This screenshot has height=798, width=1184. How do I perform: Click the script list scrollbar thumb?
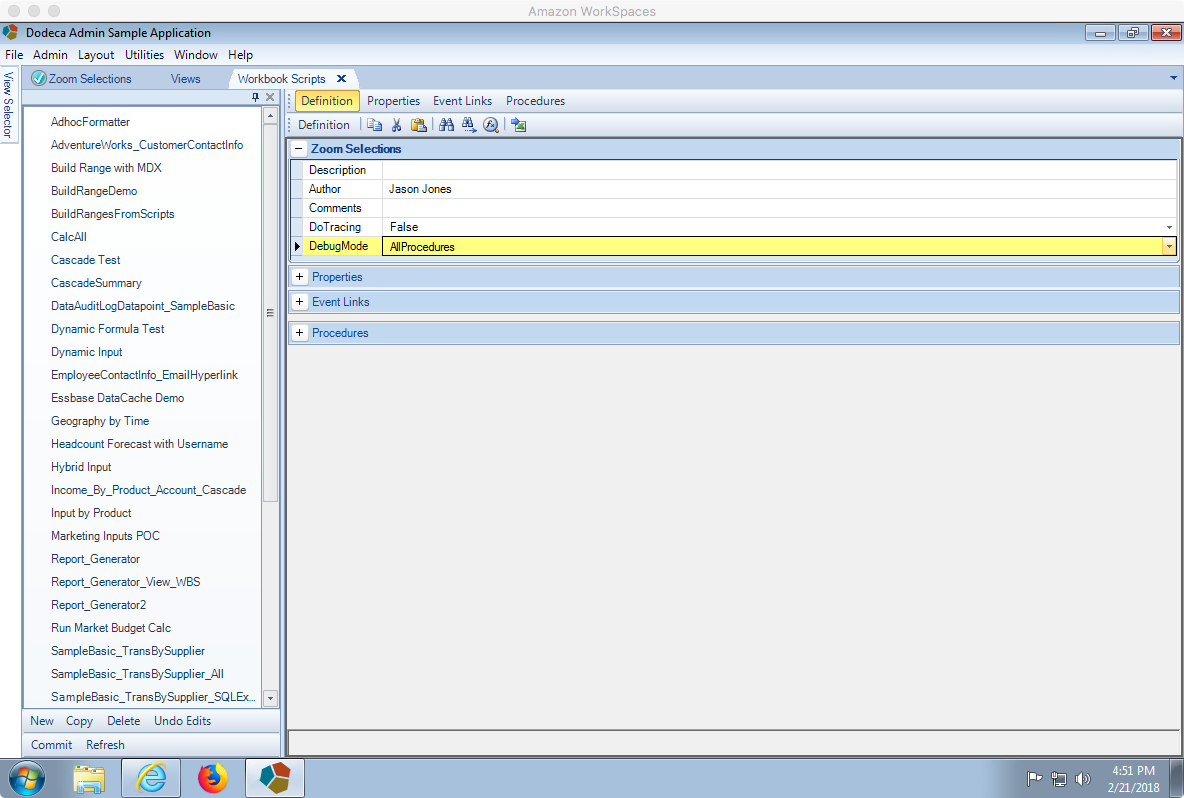[270, 313]
